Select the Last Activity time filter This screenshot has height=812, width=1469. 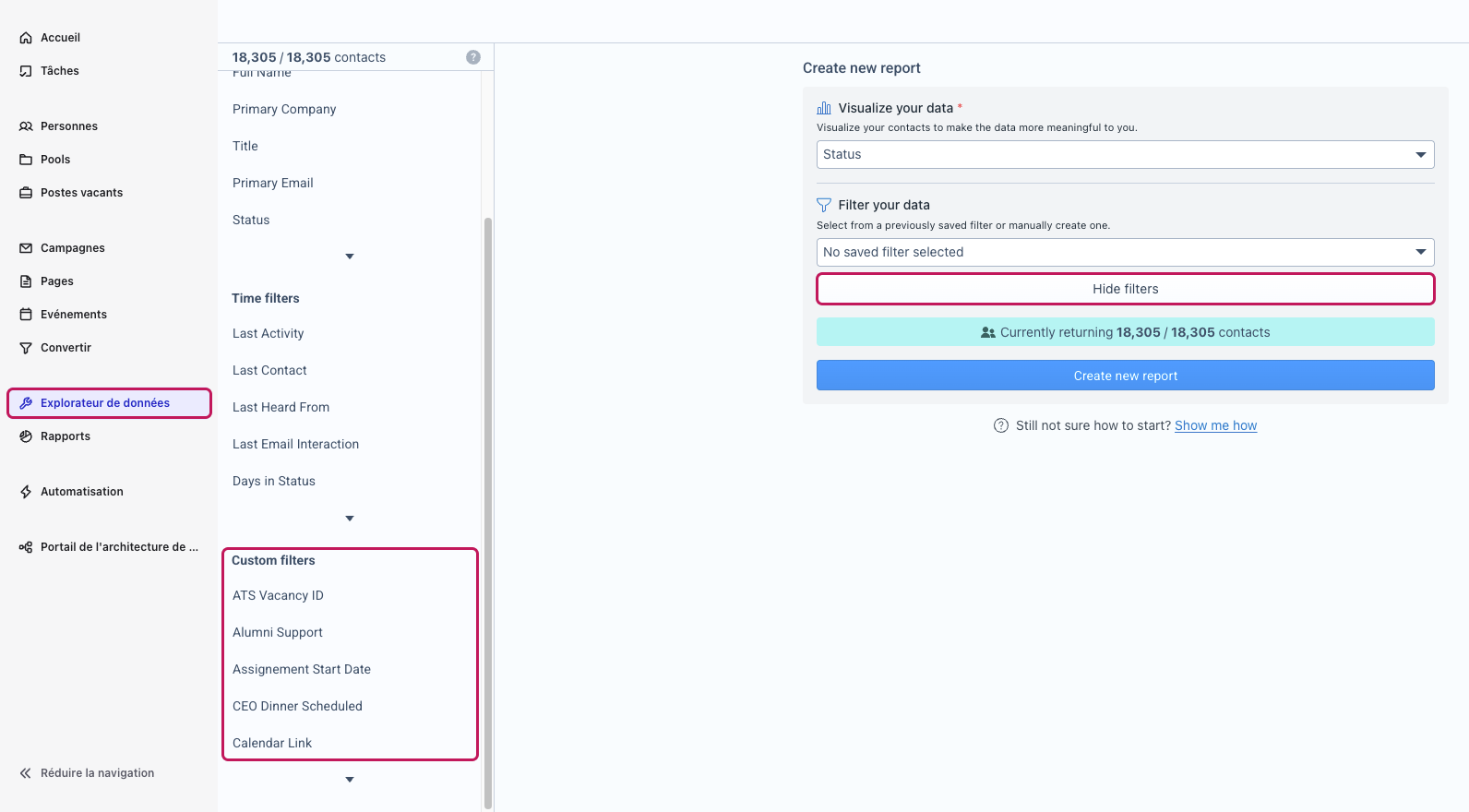(x=268, y=334)
